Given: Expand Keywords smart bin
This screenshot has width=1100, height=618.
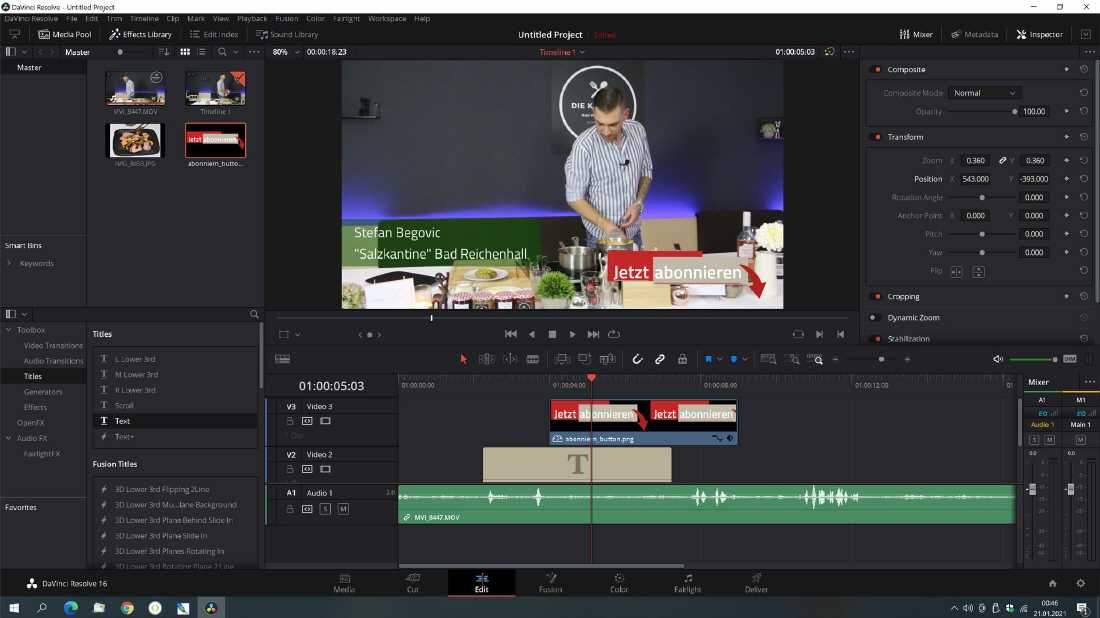Looking at the screenshot, I should pyautogui.click(x=9, y=264).
